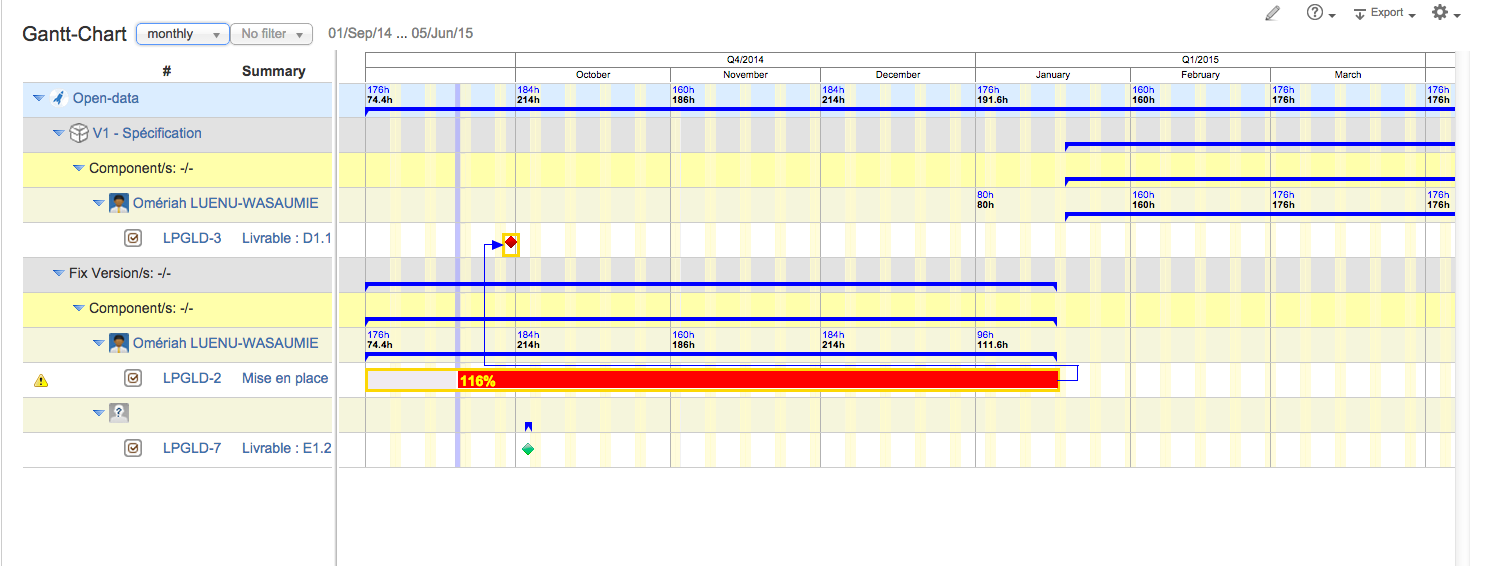1491x566 pixels.
Task: Open the LPGLD-3 issue link
Action: 192,238
